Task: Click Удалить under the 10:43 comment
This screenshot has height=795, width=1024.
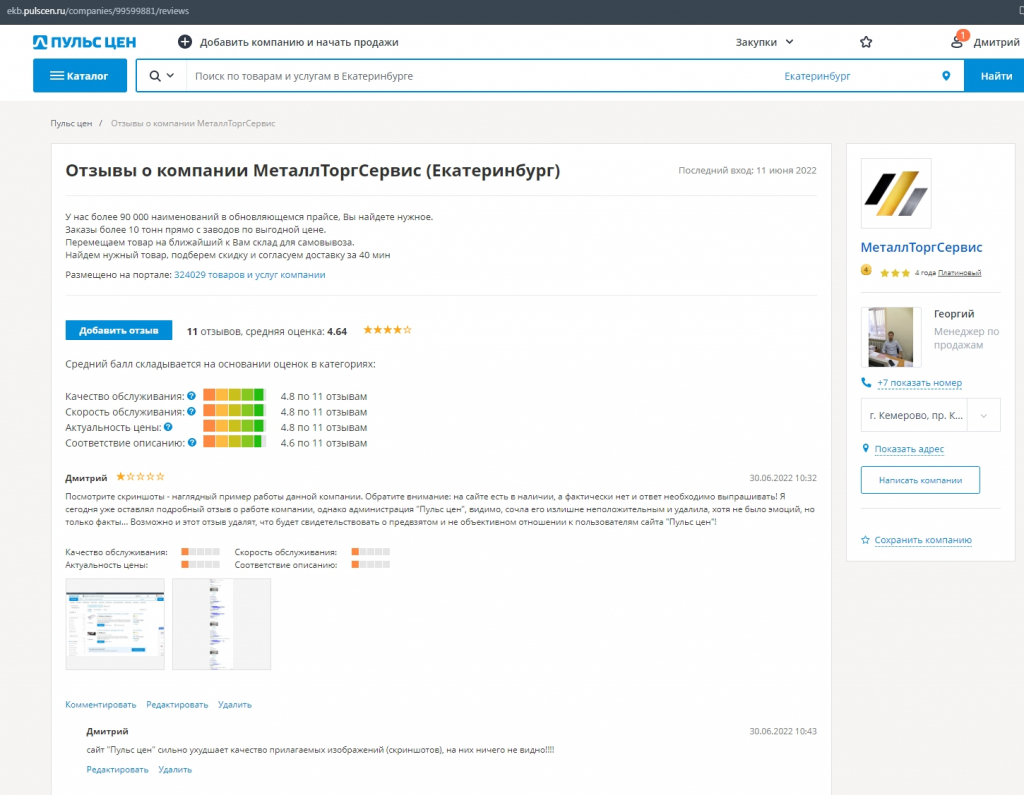Action: pyautogui.click(x=175, y=770)
